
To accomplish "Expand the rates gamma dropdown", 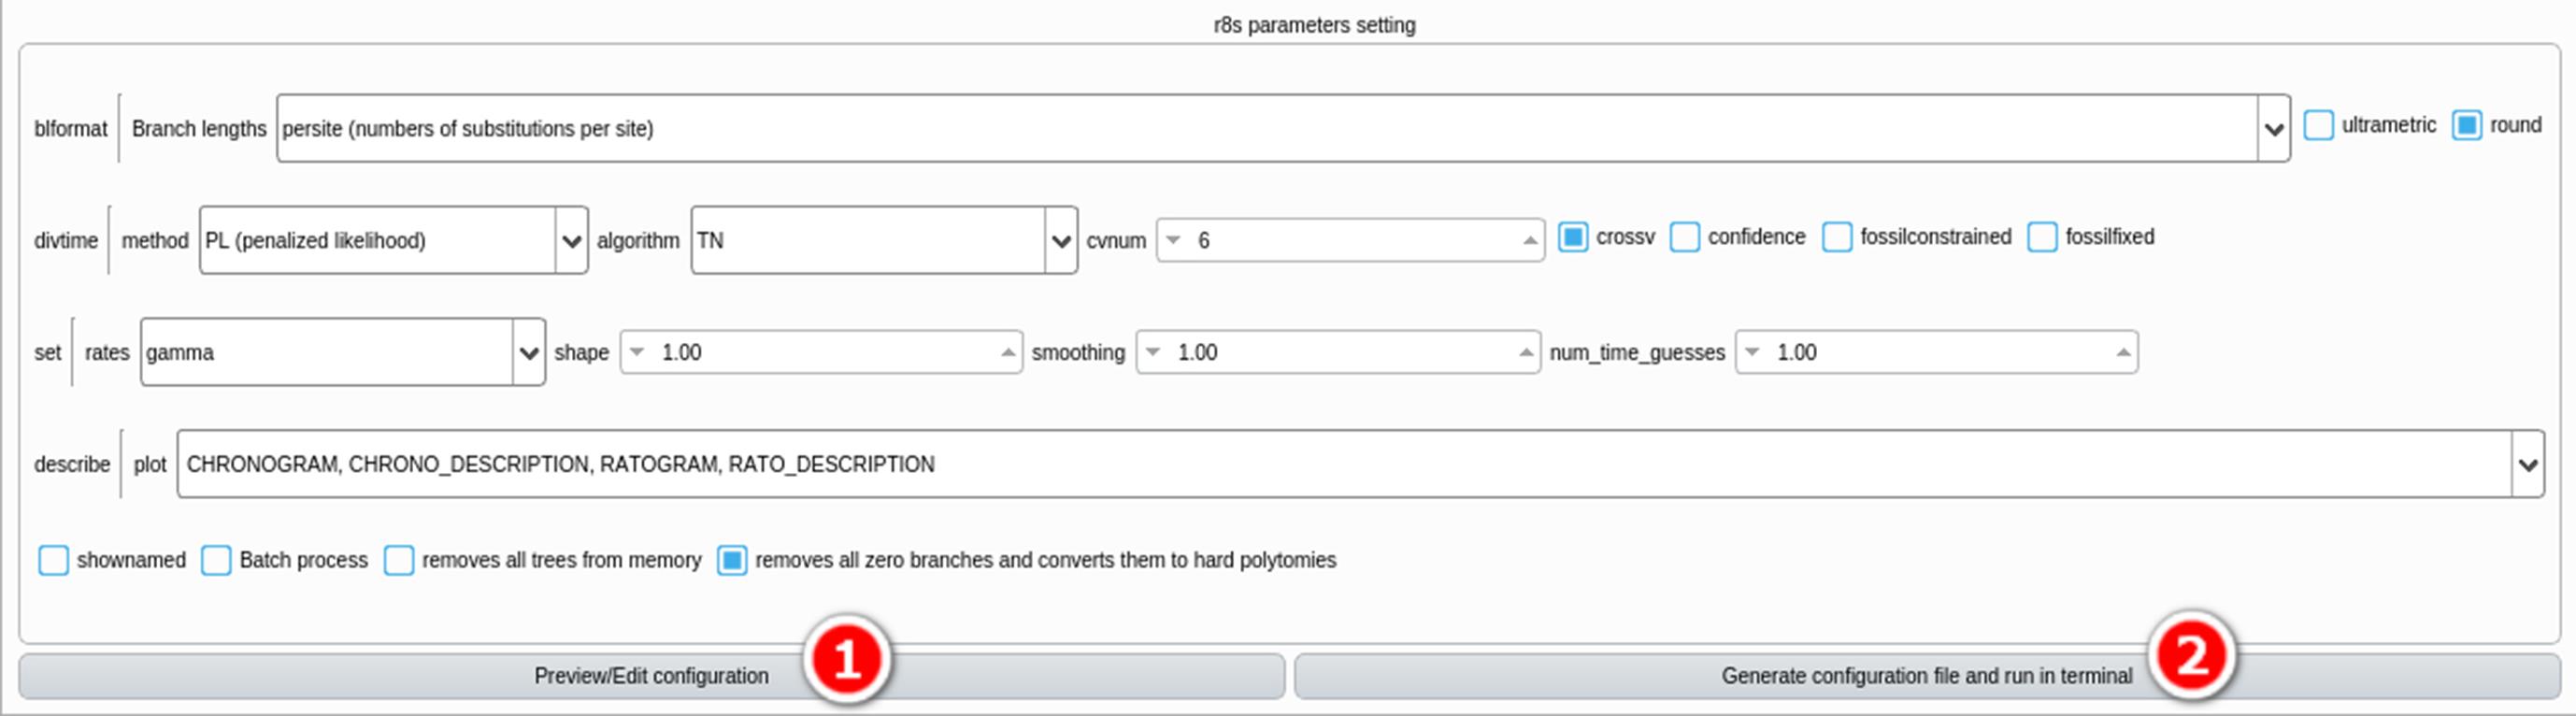I will coord(529,352).
